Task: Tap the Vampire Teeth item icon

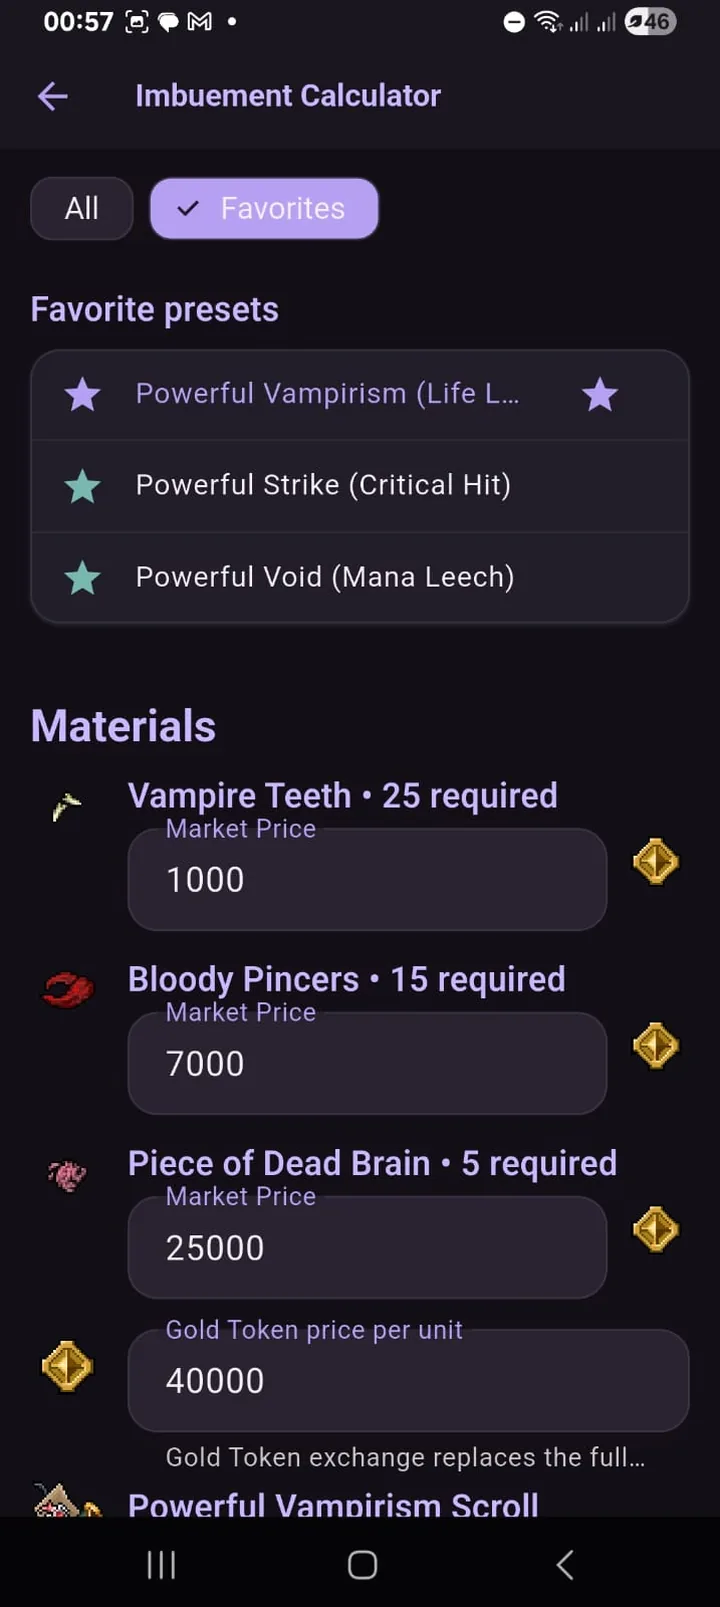Action: pyautogui.click(x=66, y=805)
